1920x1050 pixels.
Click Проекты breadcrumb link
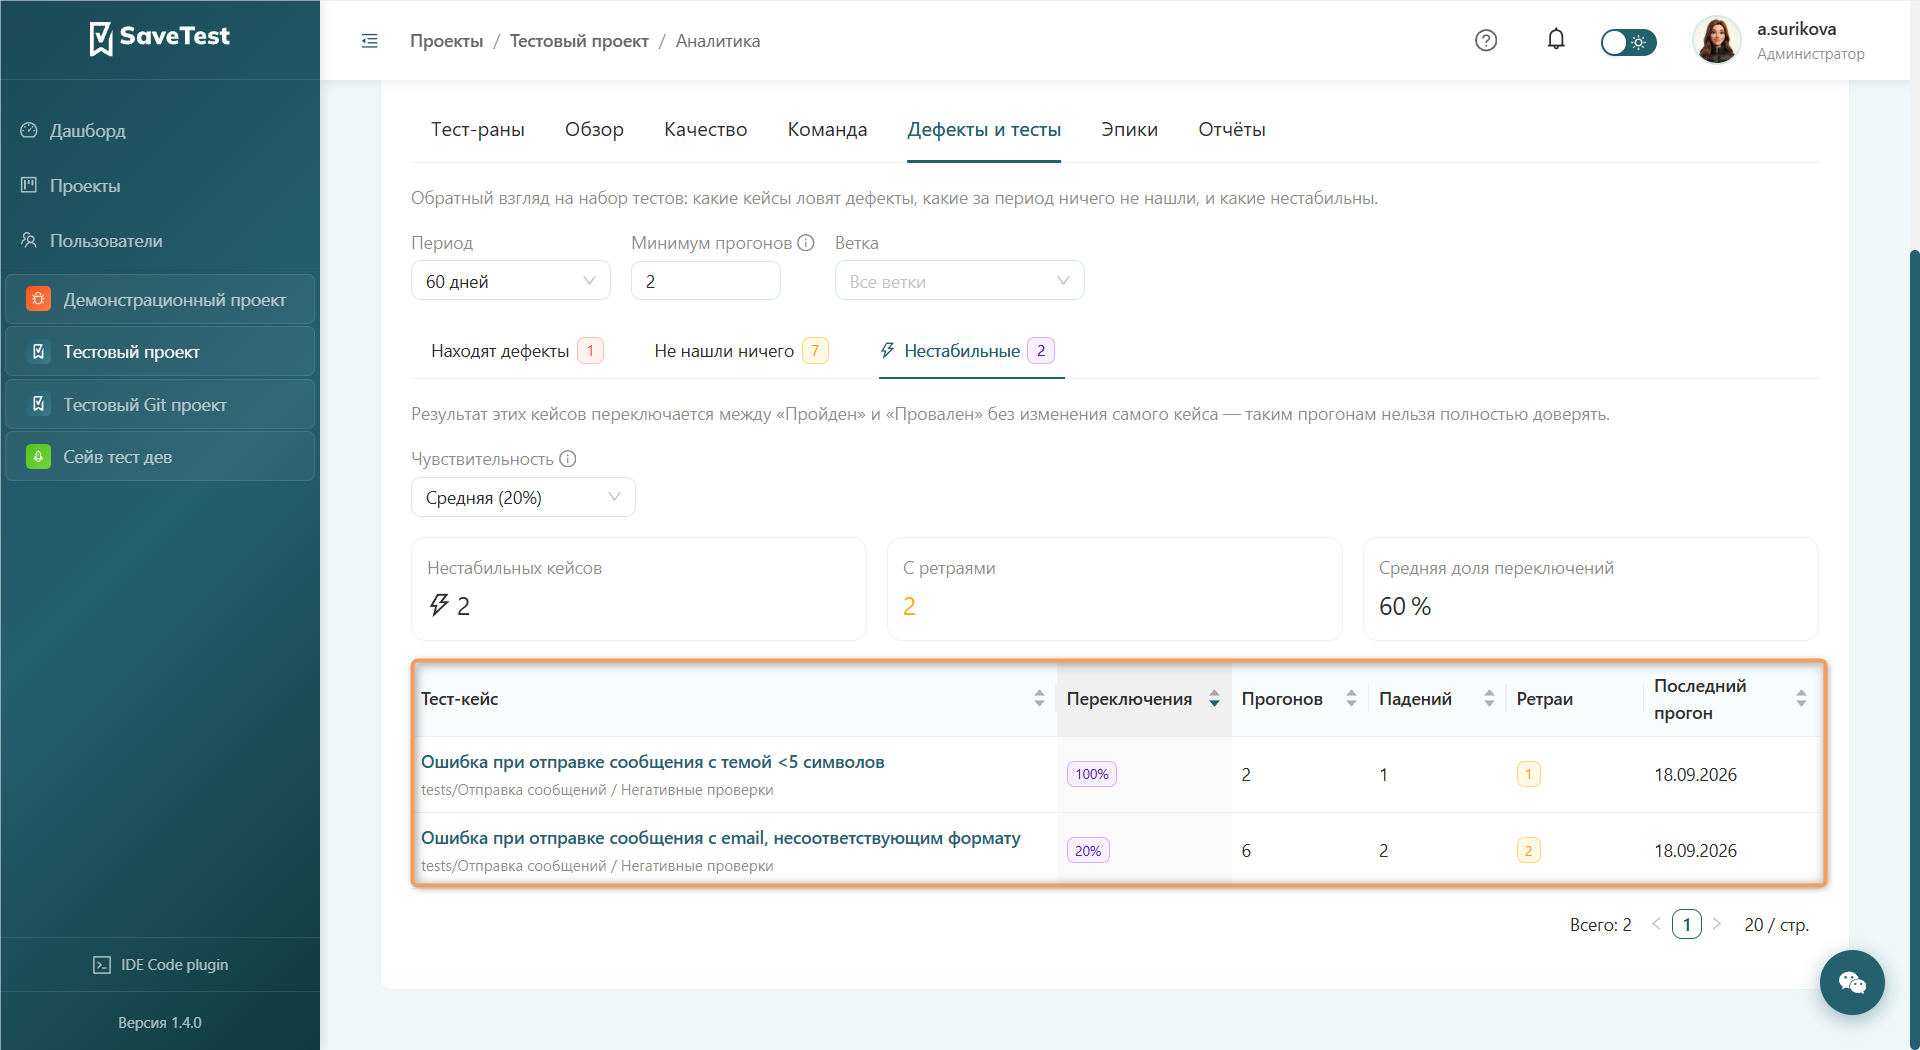(446, 41)
